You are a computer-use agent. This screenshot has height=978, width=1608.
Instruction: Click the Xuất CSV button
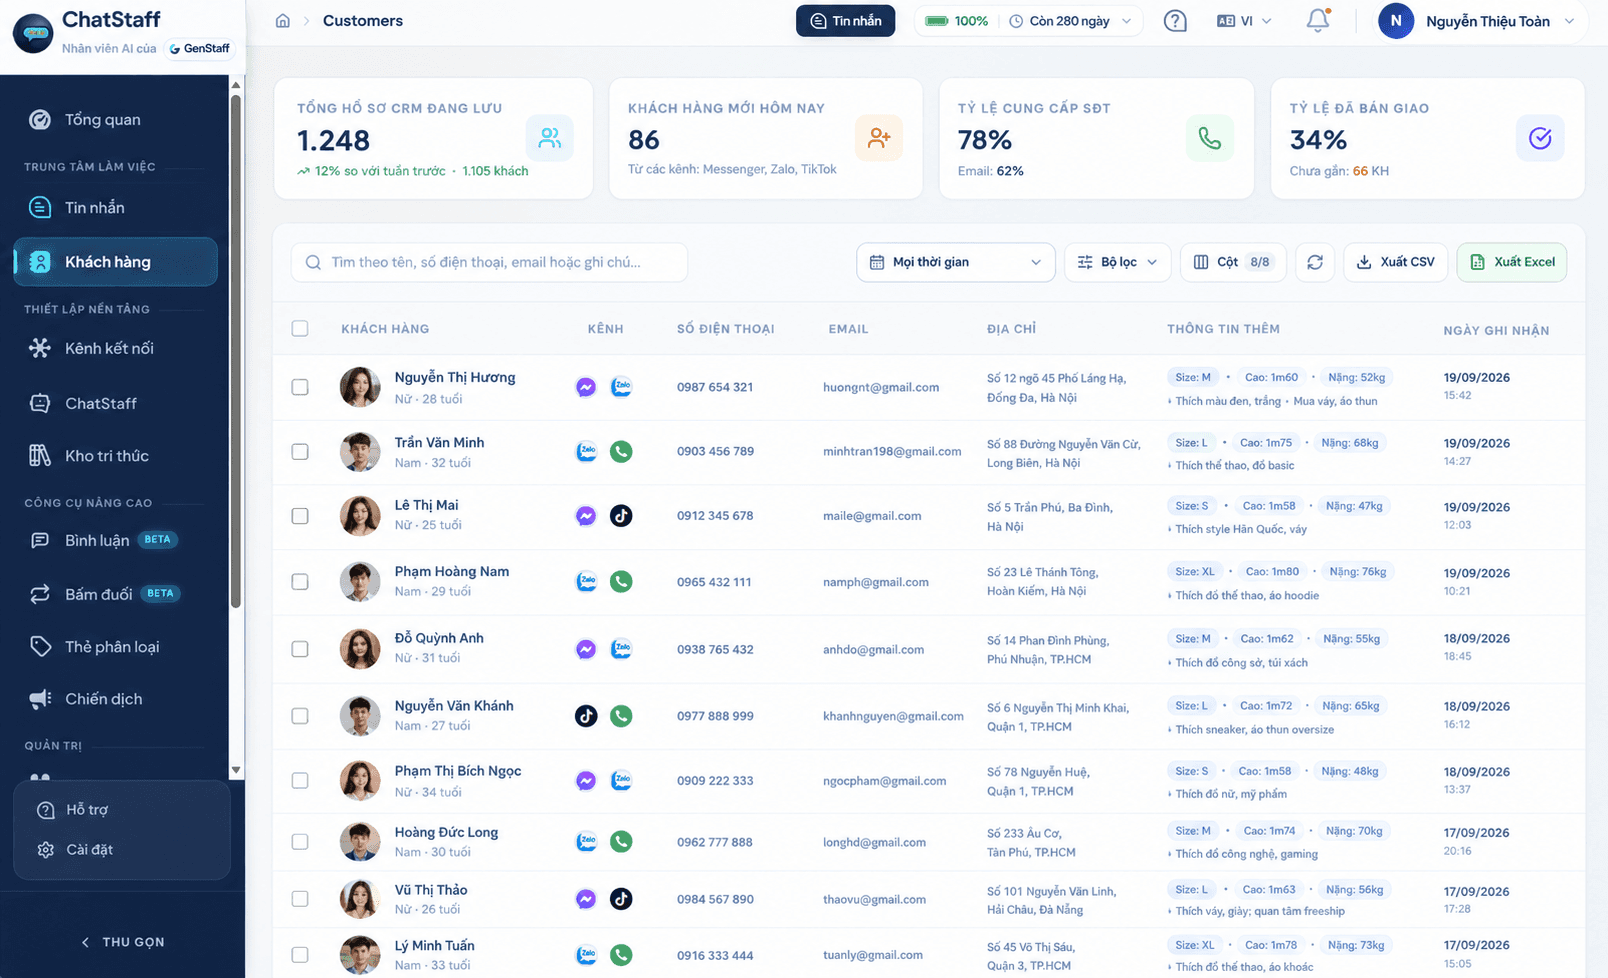point(1395,262)
